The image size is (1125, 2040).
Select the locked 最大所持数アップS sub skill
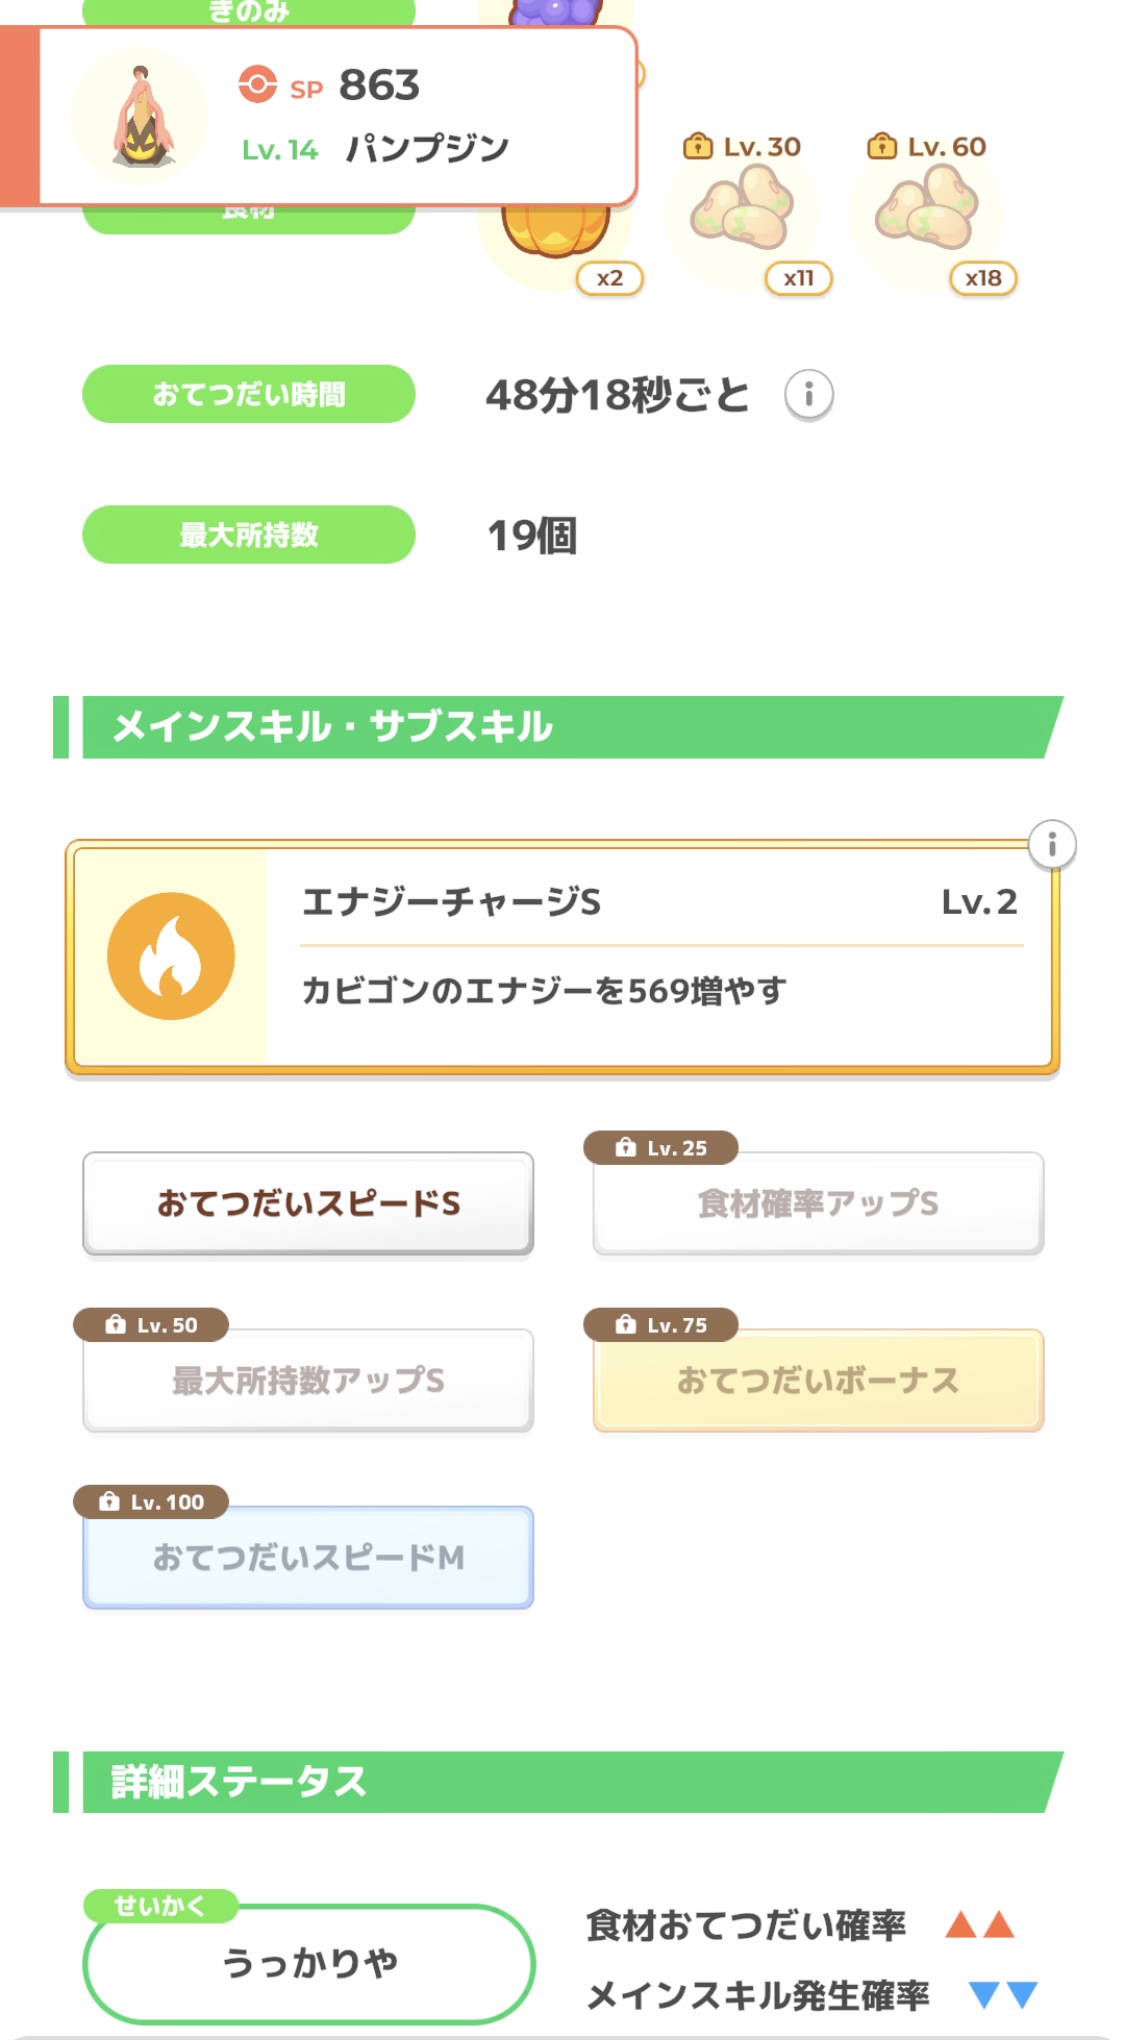click(308, 1380)
